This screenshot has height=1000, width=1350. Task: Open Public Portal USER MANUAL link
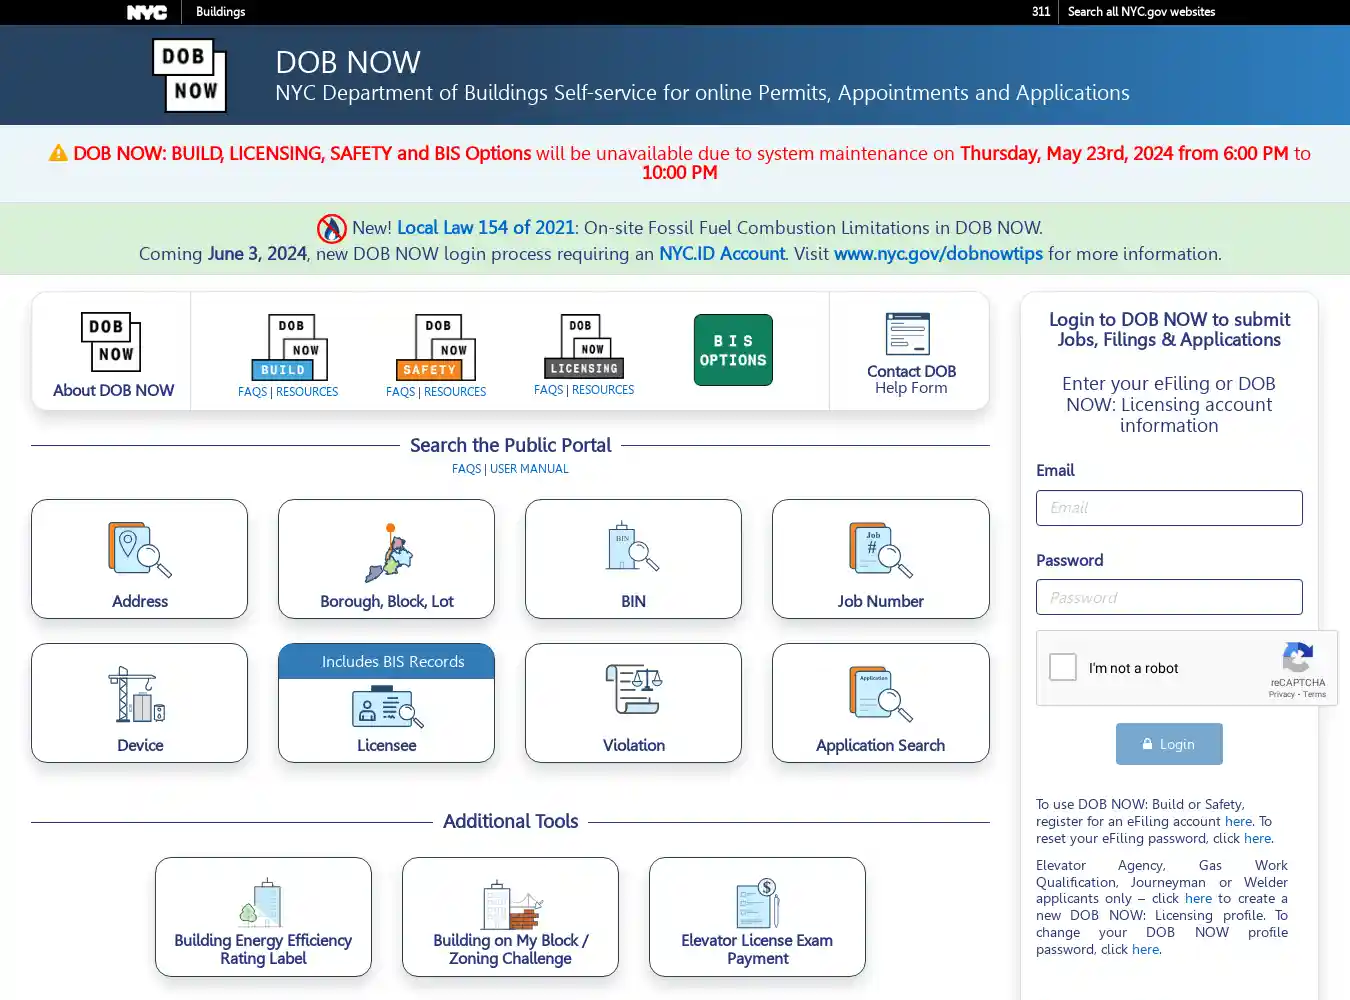529,469
